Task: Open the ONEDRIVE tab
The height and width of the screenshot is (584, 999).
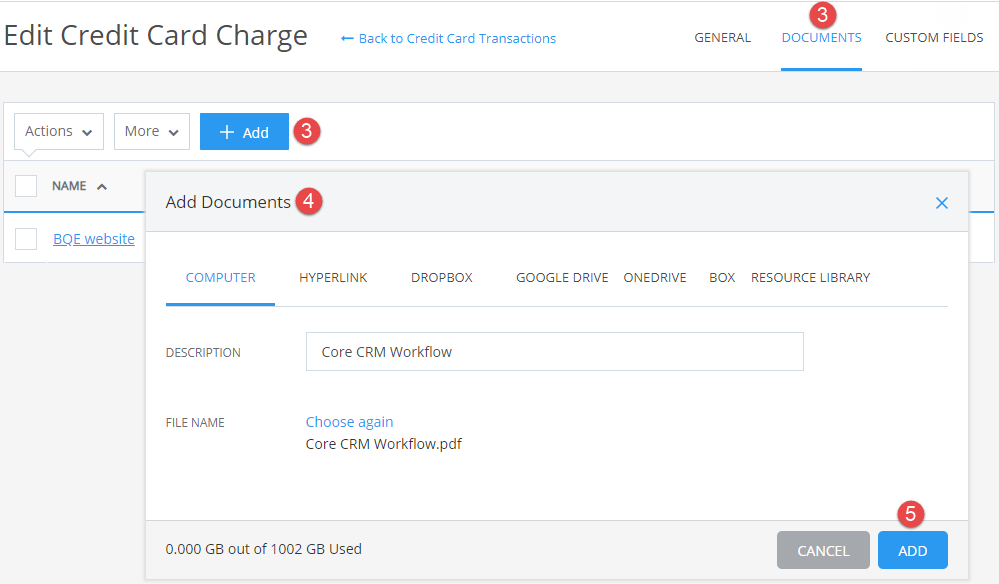Action: [654, 277]
